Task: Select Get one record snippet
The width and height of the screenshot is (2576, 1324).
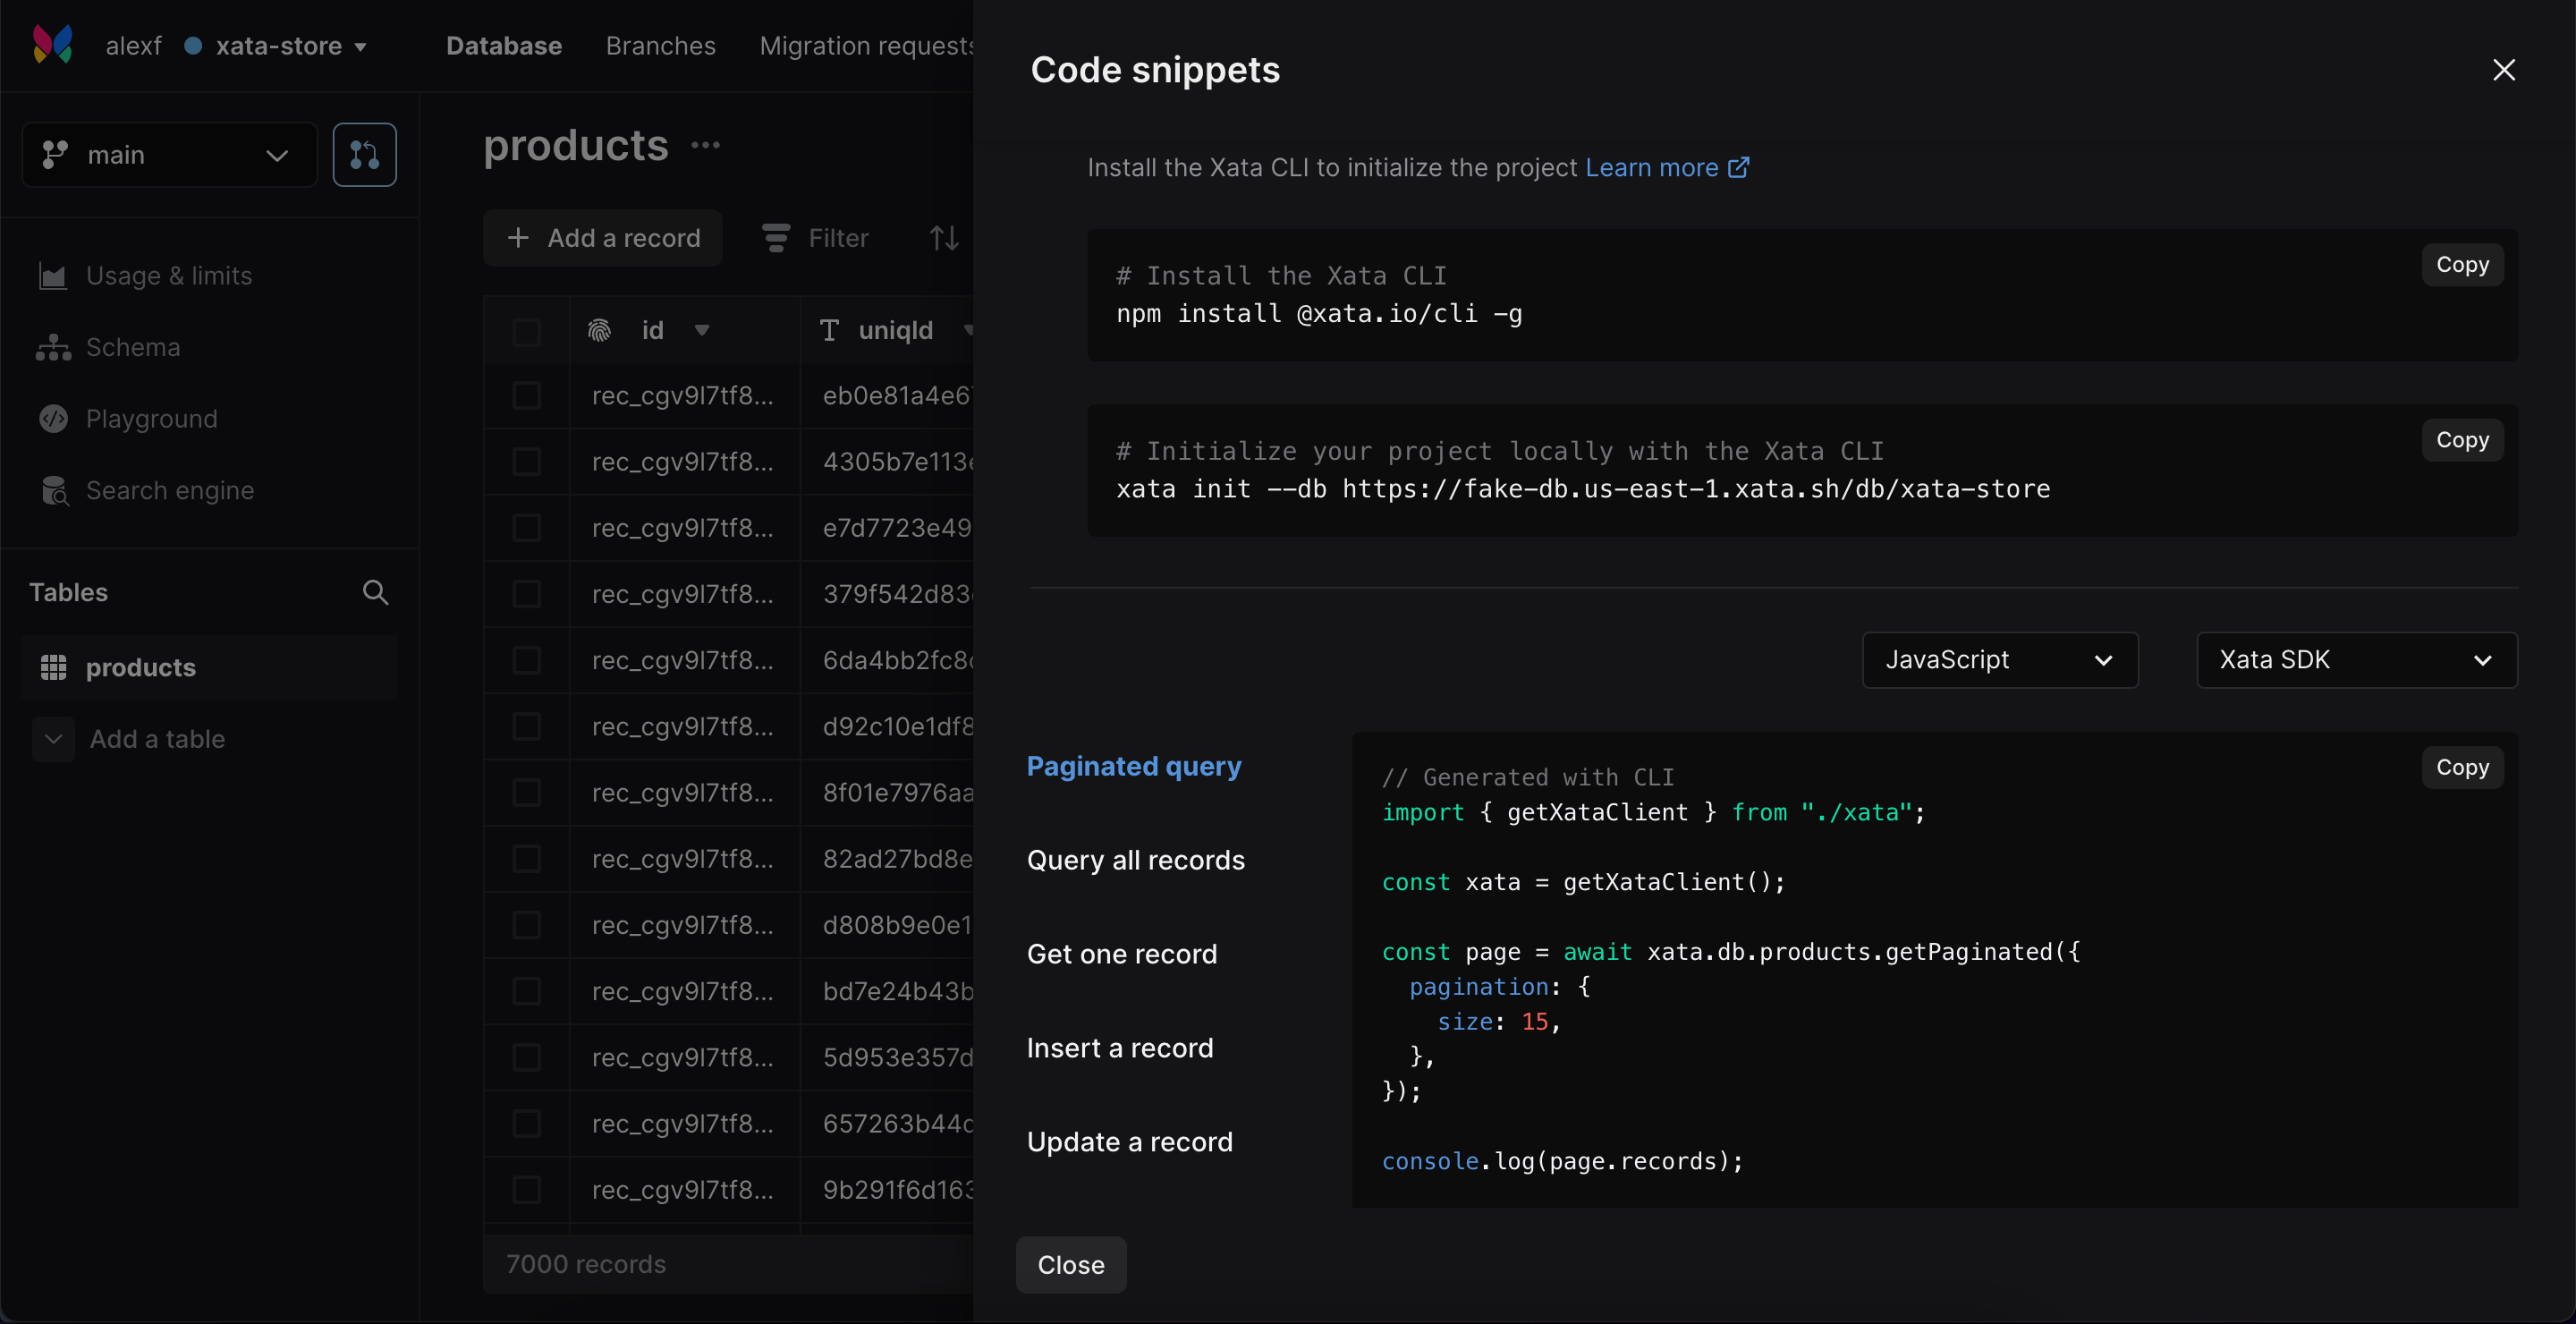Action: pyautogui.click(x=1122, y=954)
